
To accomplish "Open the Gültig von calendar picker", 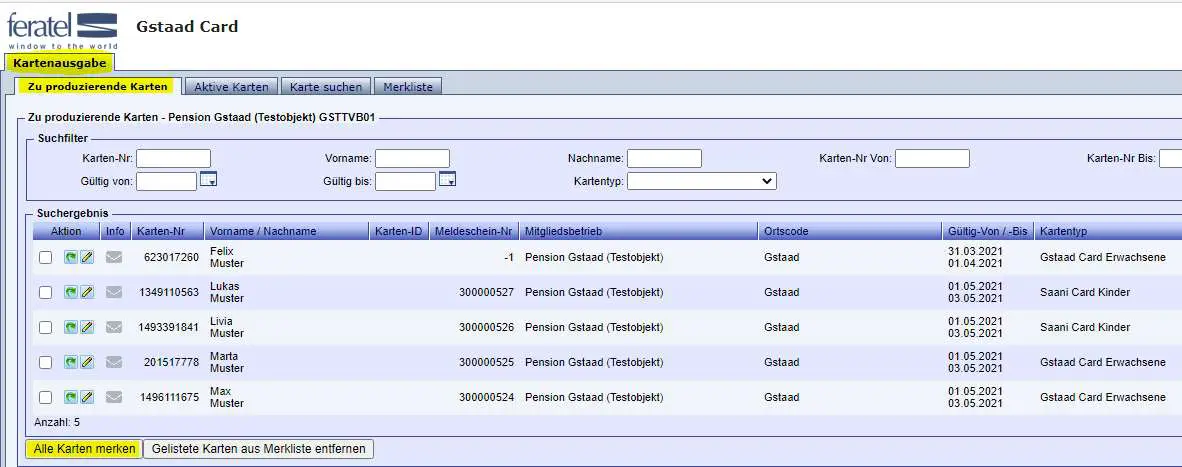I will (x=208, y=179).
